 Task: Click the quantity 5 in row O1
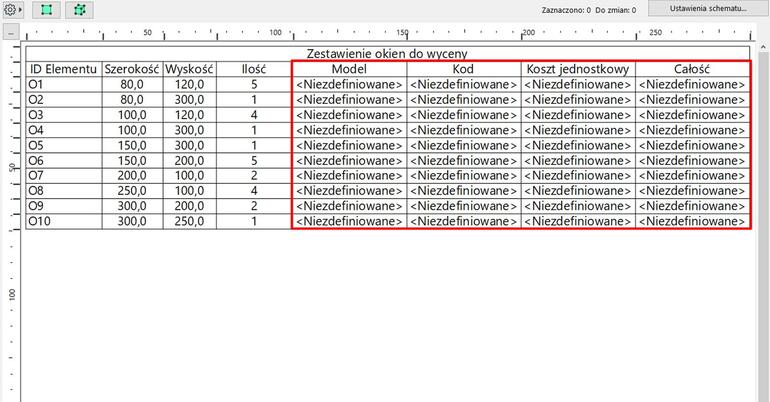(254, 84)
